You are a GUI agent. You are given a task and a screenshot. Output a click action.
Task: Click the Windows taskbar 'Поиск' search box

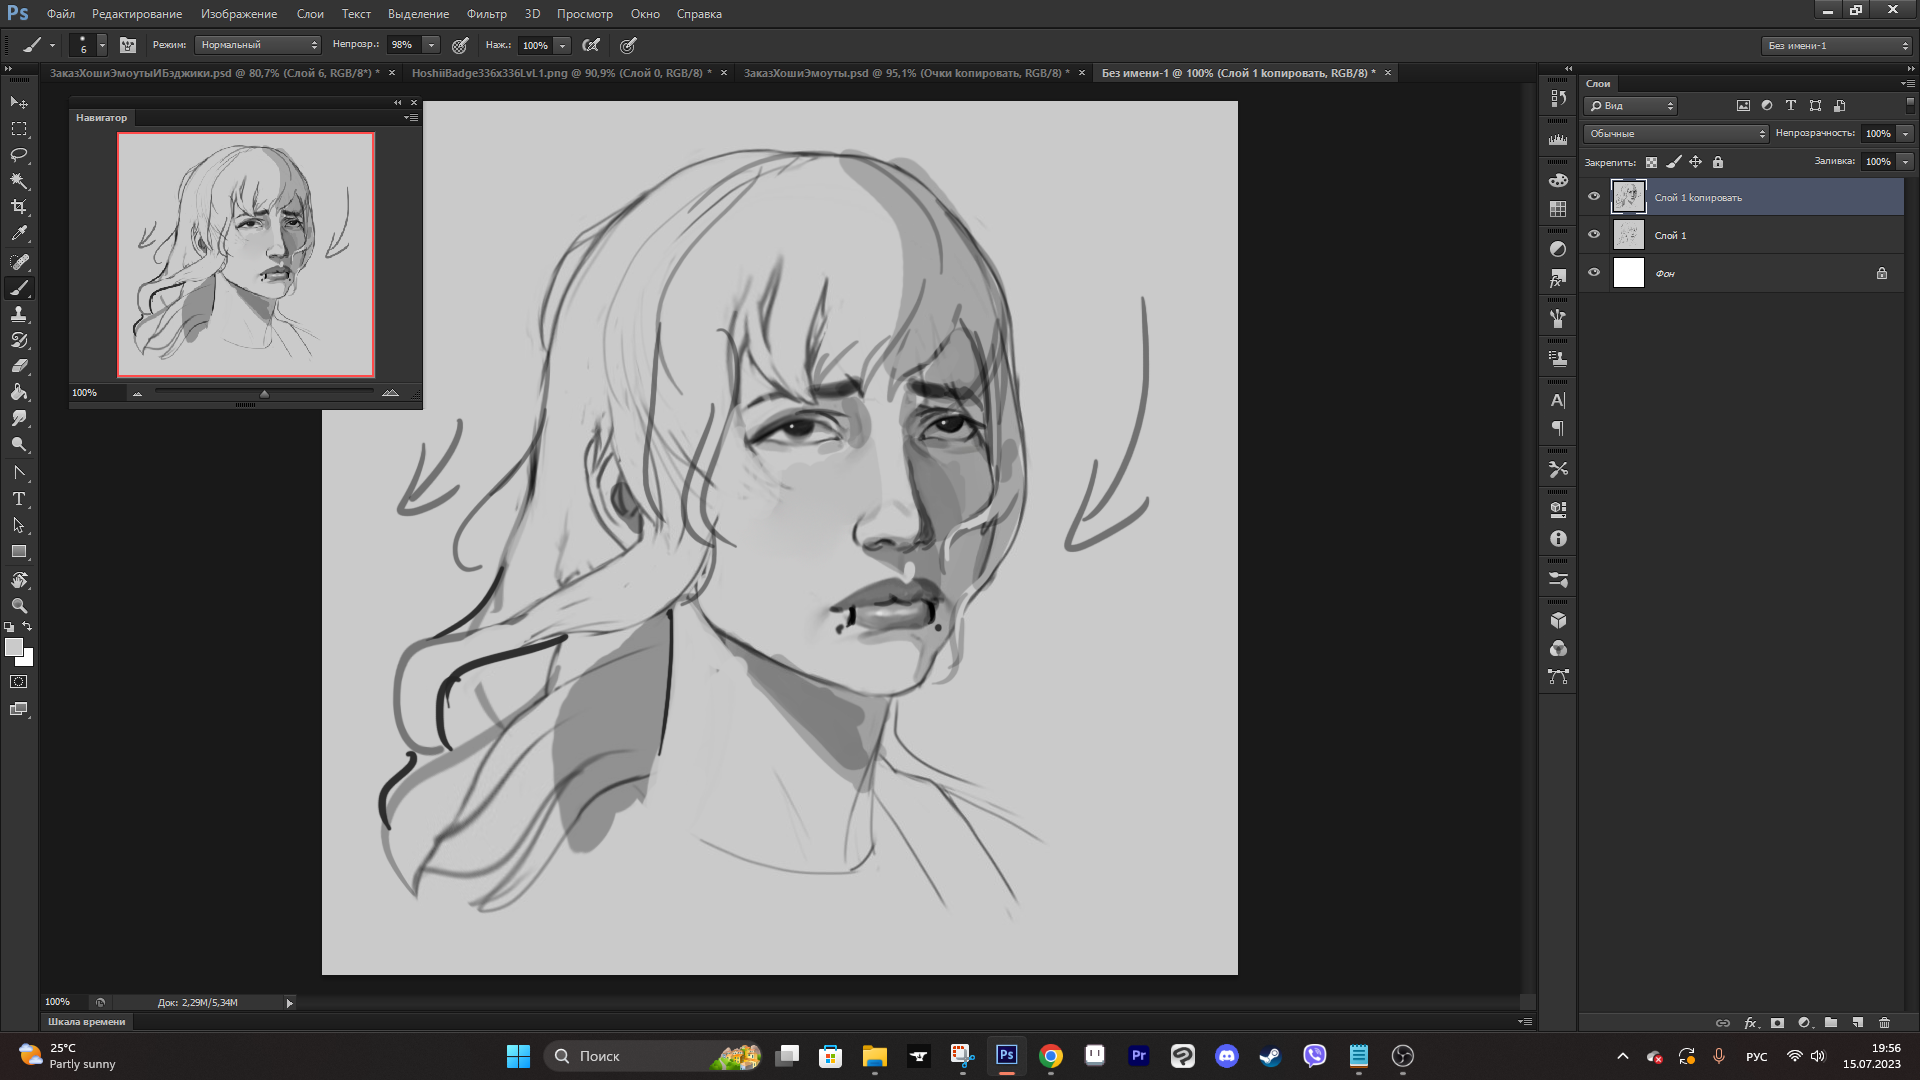tap(640, 1056)
